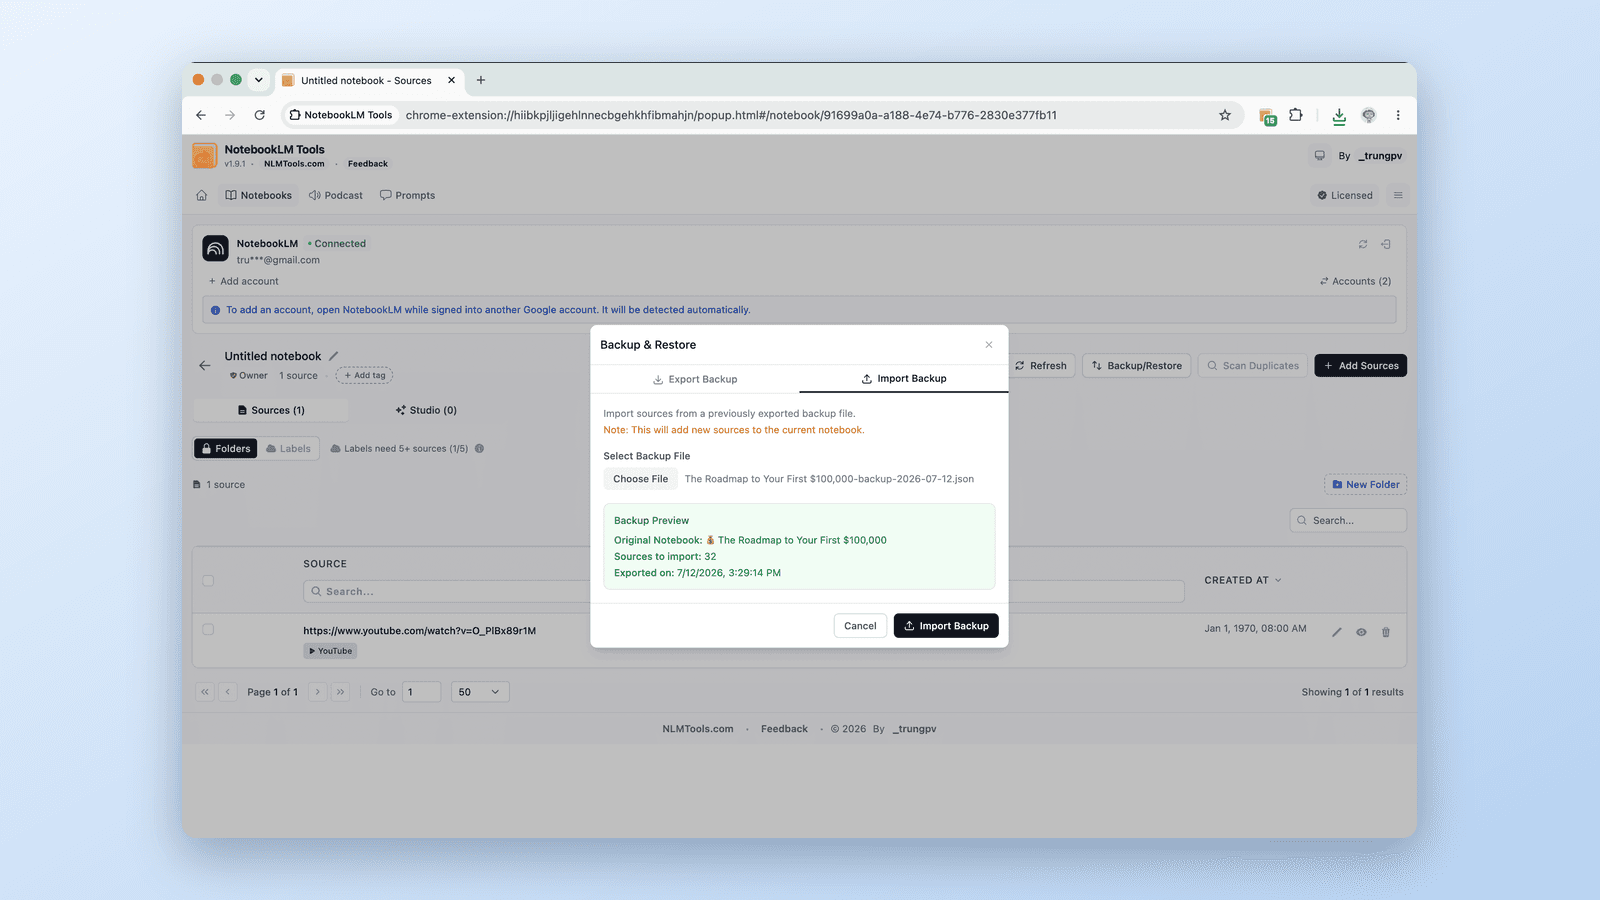Click the Licensed status badge
The width and height of the screenshot is (1600, 900).
coord(1345,195)
